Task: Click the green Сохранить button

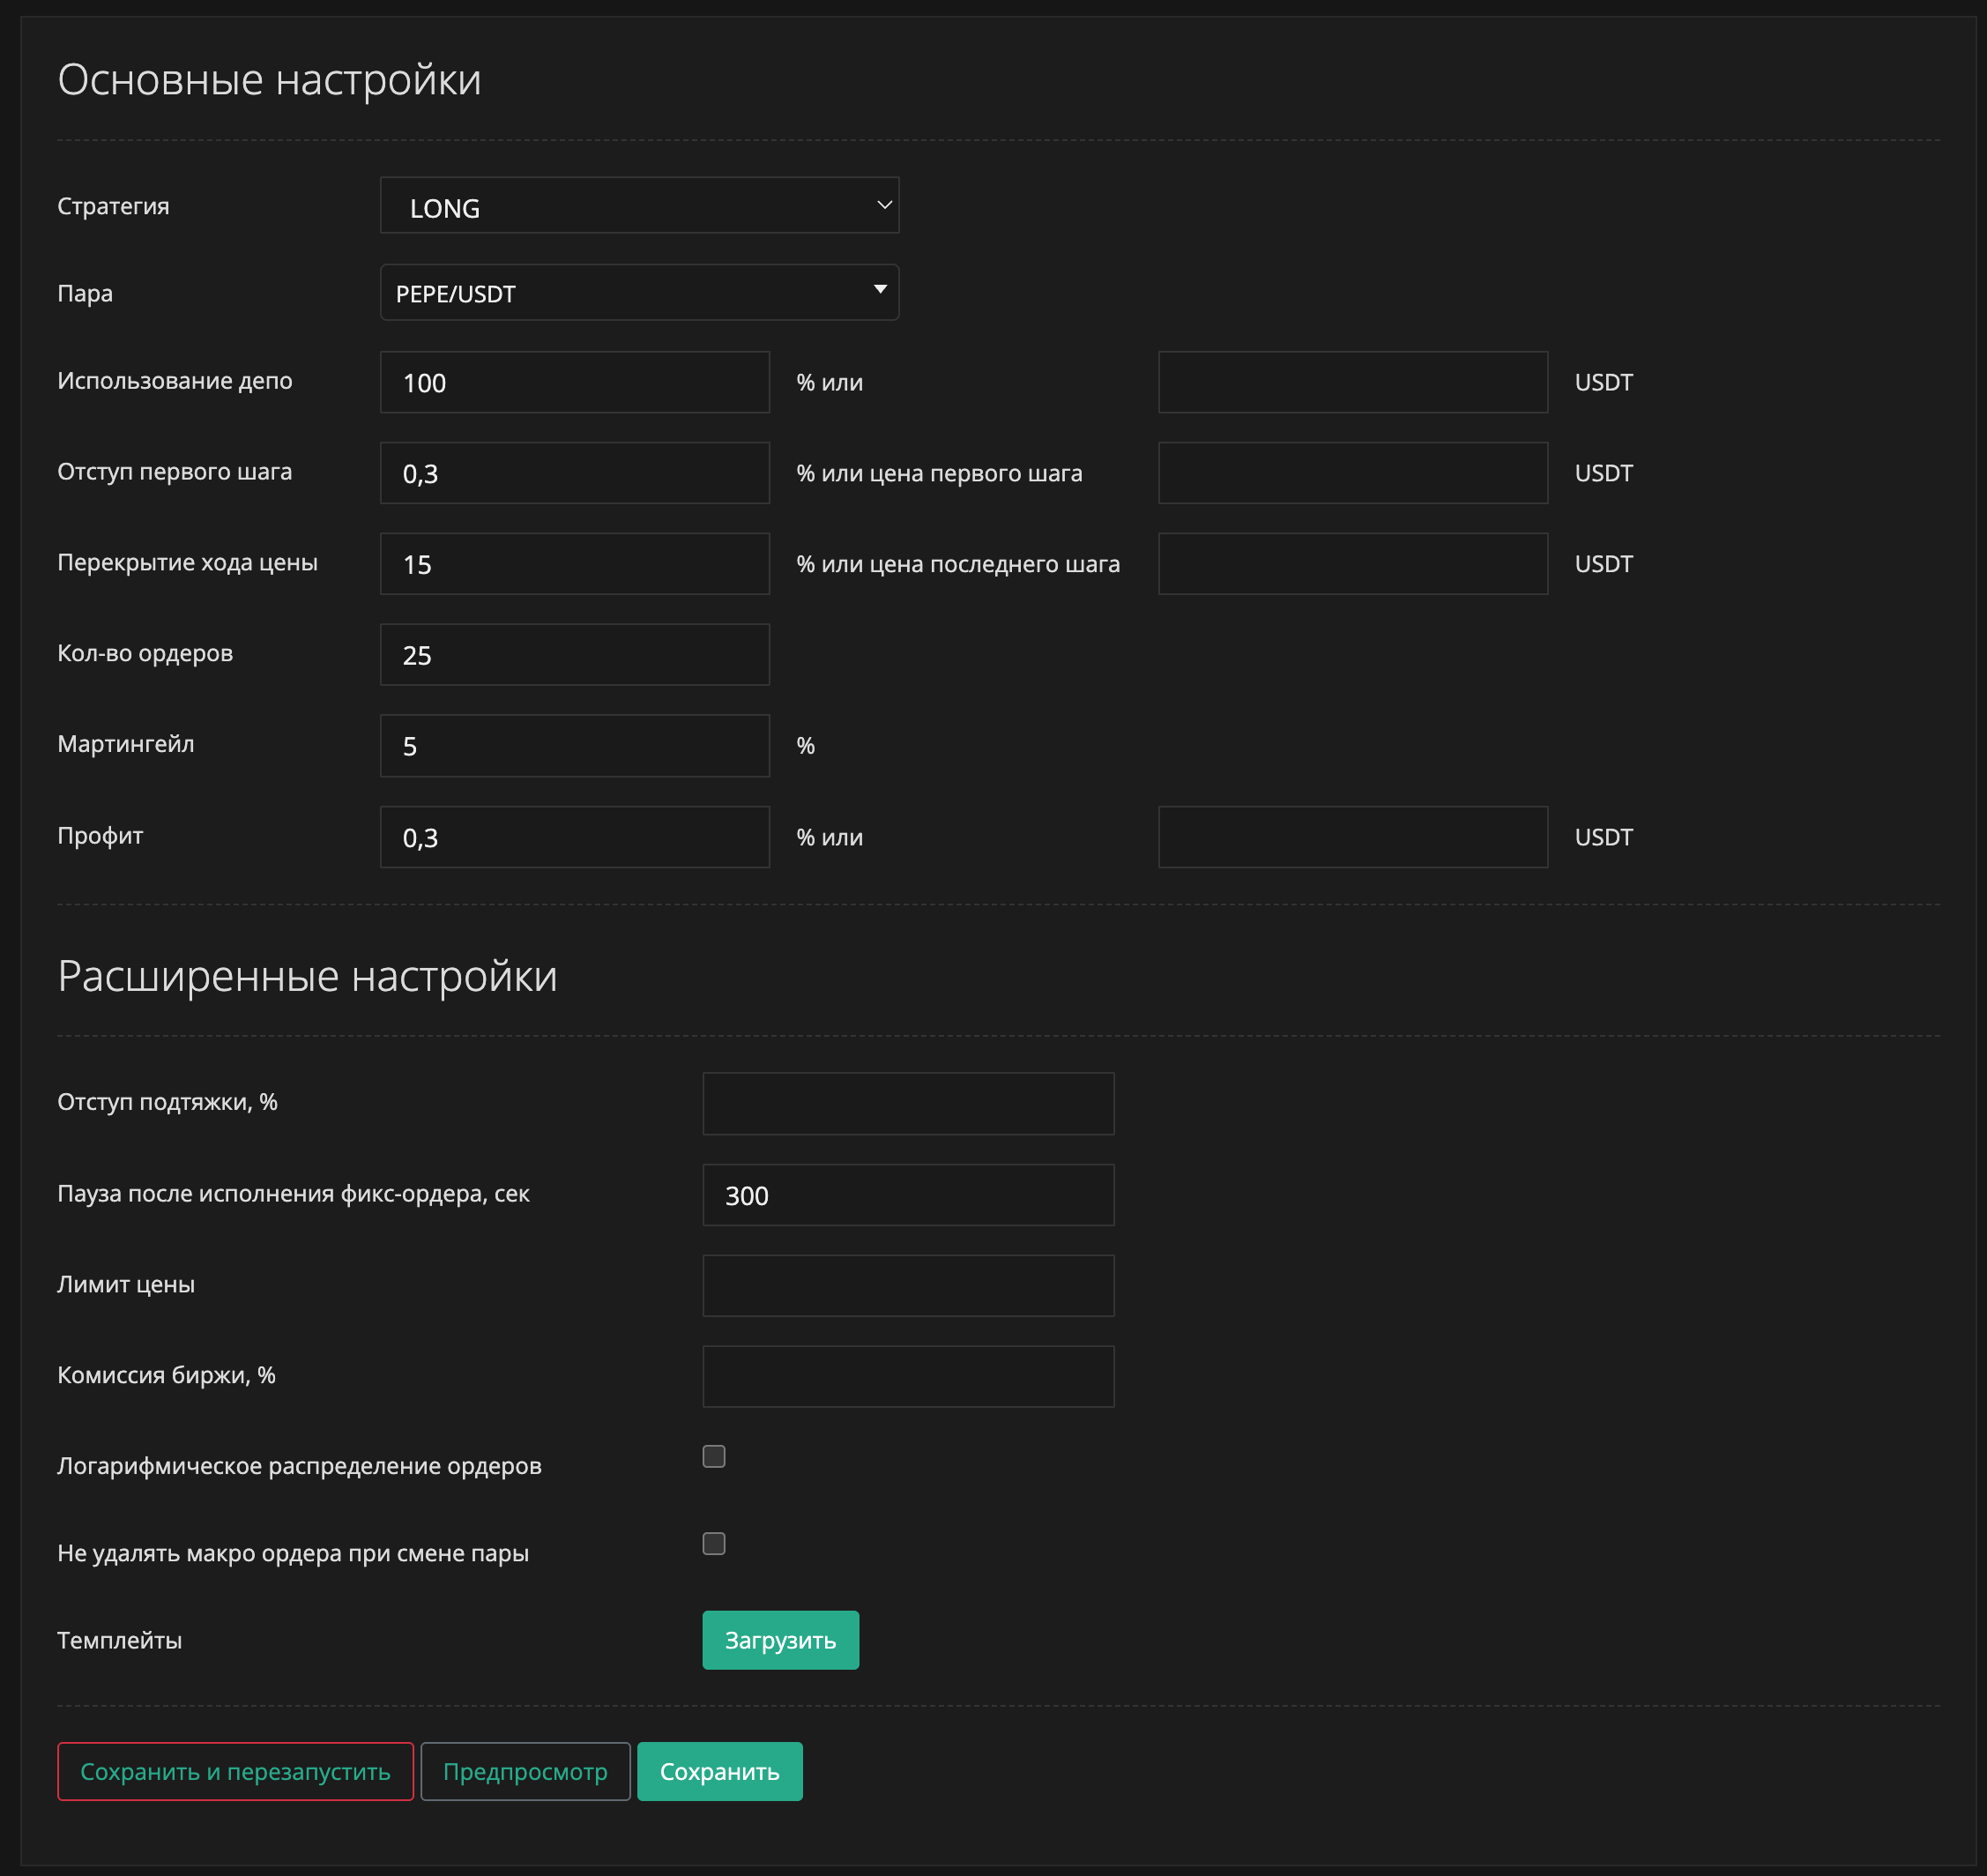Action: (x=719, y=1772)
